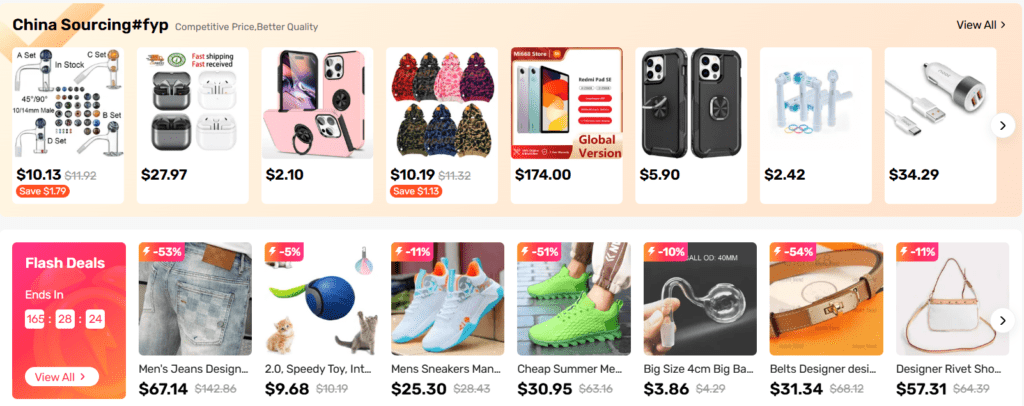Open the Speedy Toy cat ball deal image
The height and width of the screenshot is (406, 1024).
[321, 299]
